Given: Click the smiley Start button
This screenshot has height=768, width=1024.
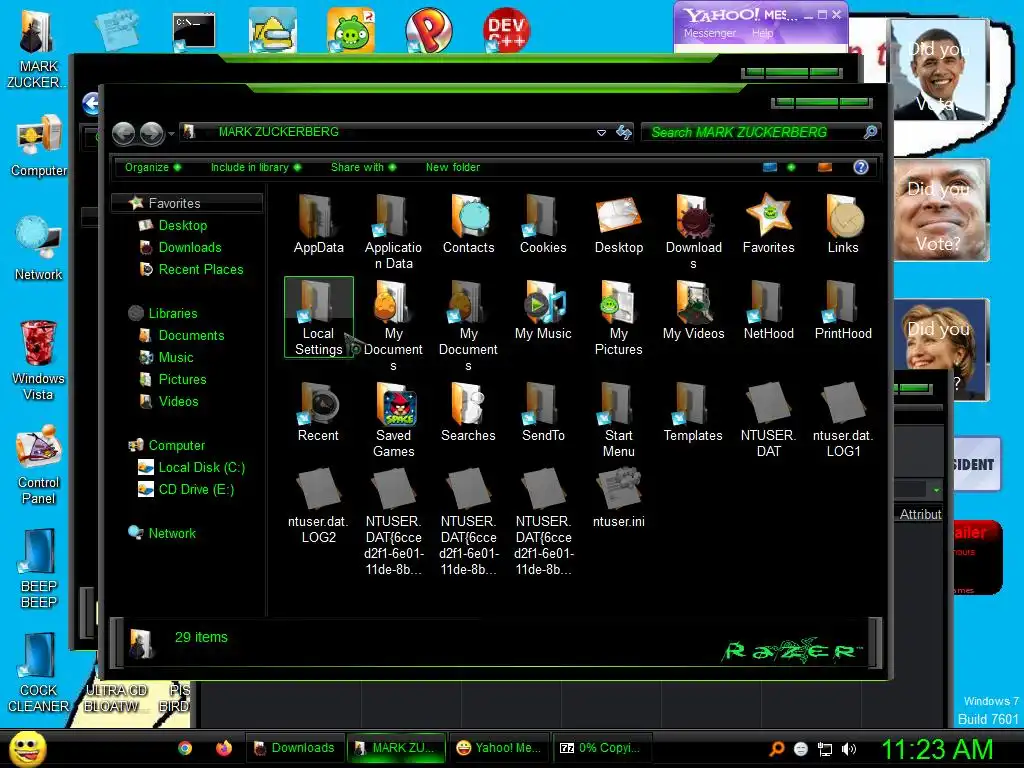Looking at the screenshot, I should pos(27,749).
